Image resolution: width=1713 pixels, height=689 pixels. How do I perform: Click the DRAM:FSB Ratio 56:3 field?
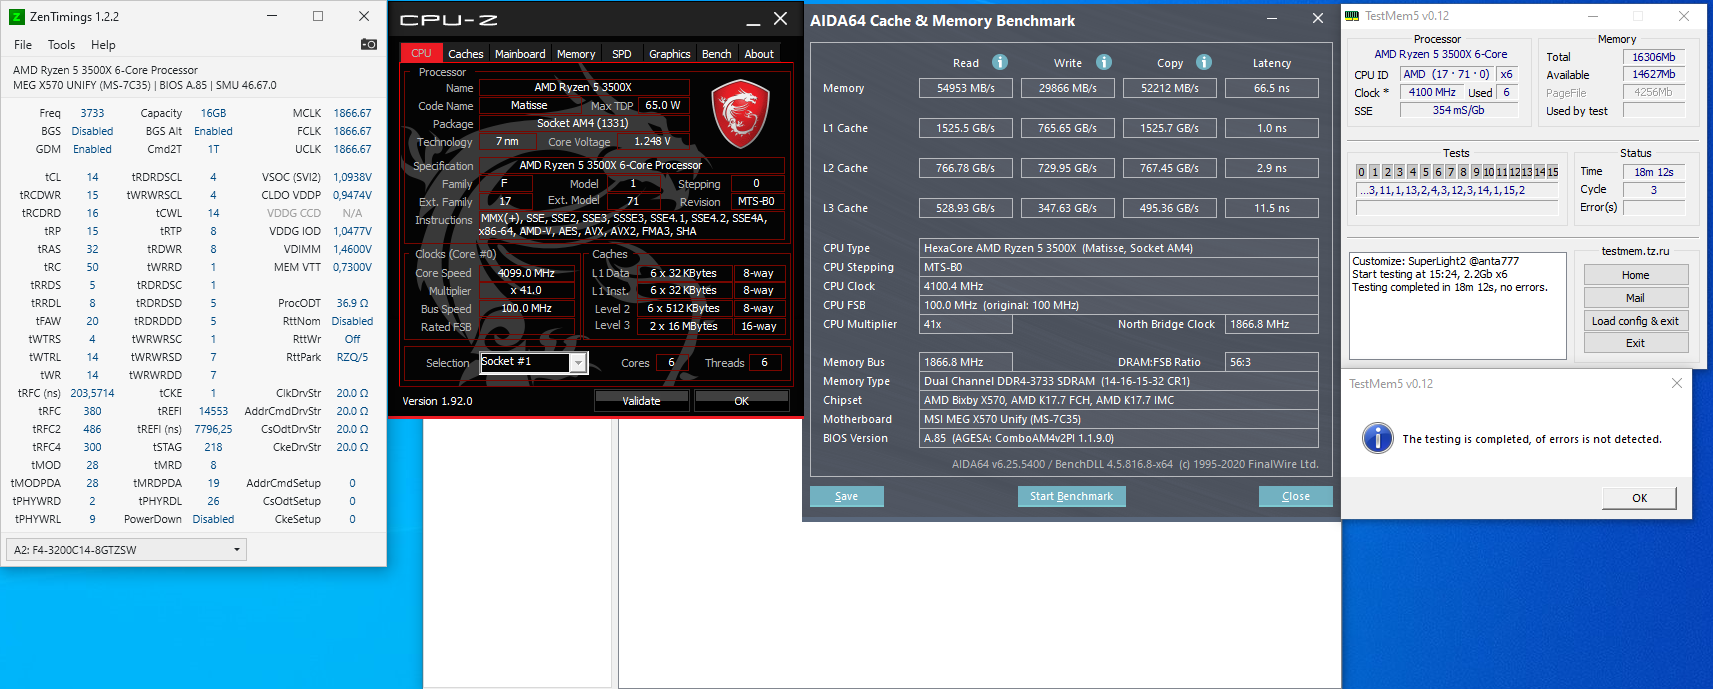[1272, 362]
